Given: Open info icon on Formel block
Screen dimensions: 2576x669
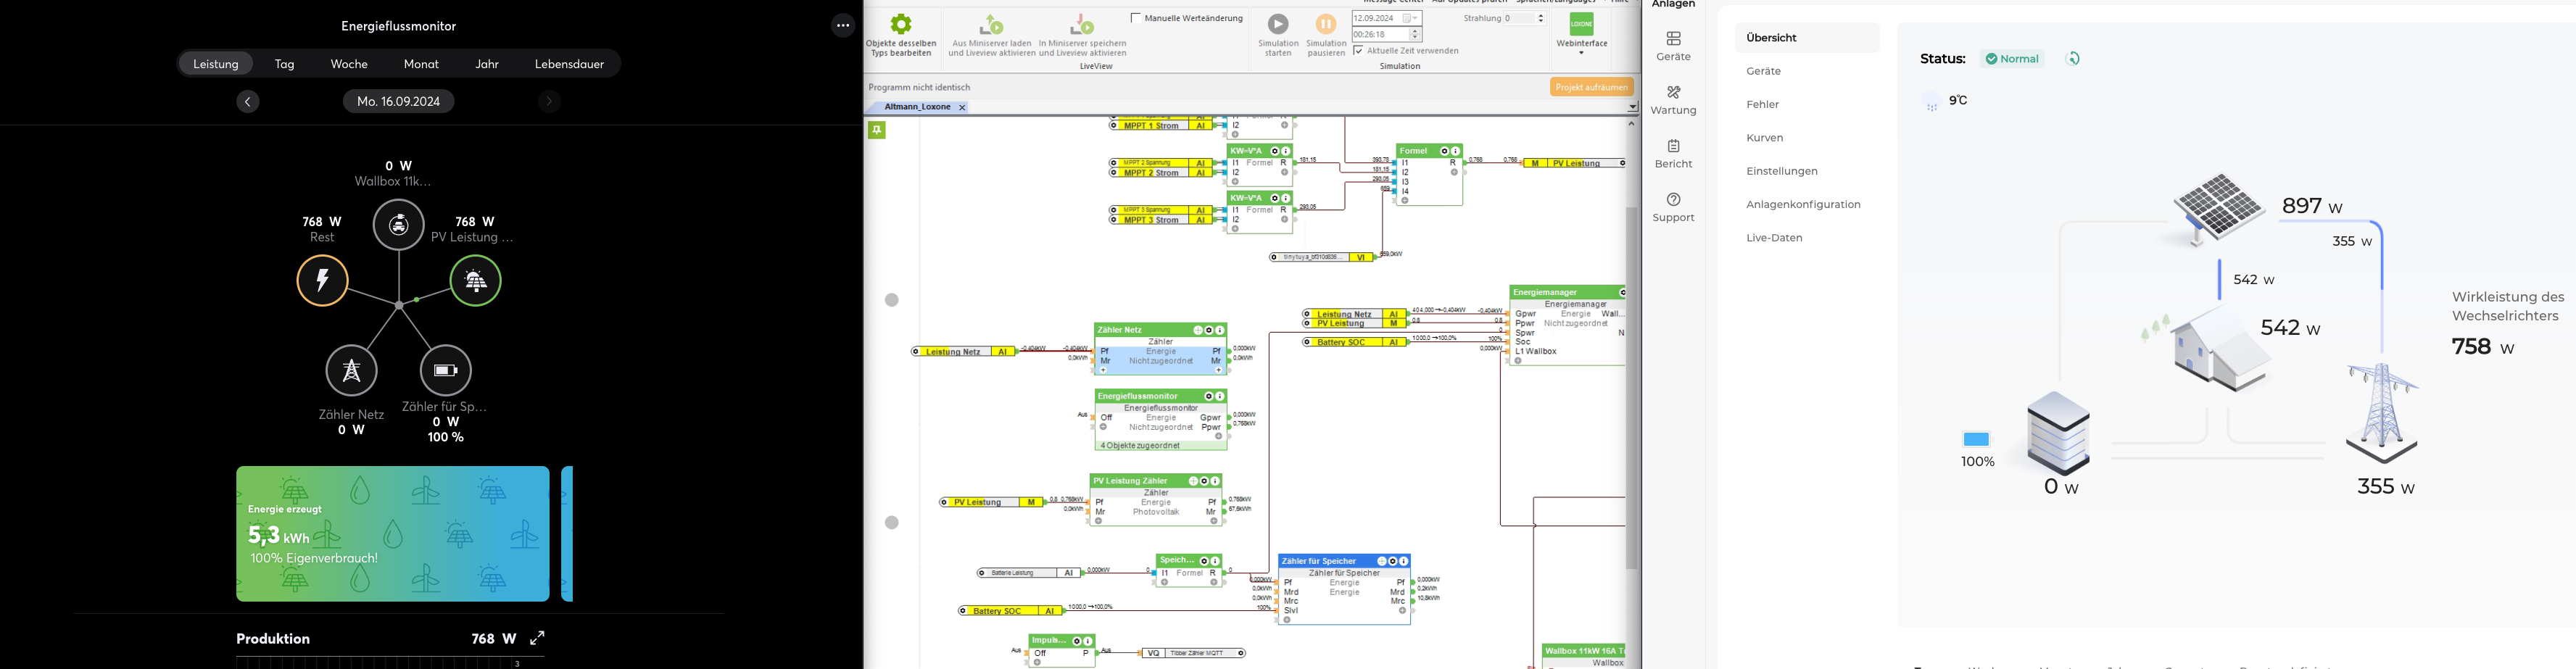Looking at the screenshot, I should (1456, 152).
